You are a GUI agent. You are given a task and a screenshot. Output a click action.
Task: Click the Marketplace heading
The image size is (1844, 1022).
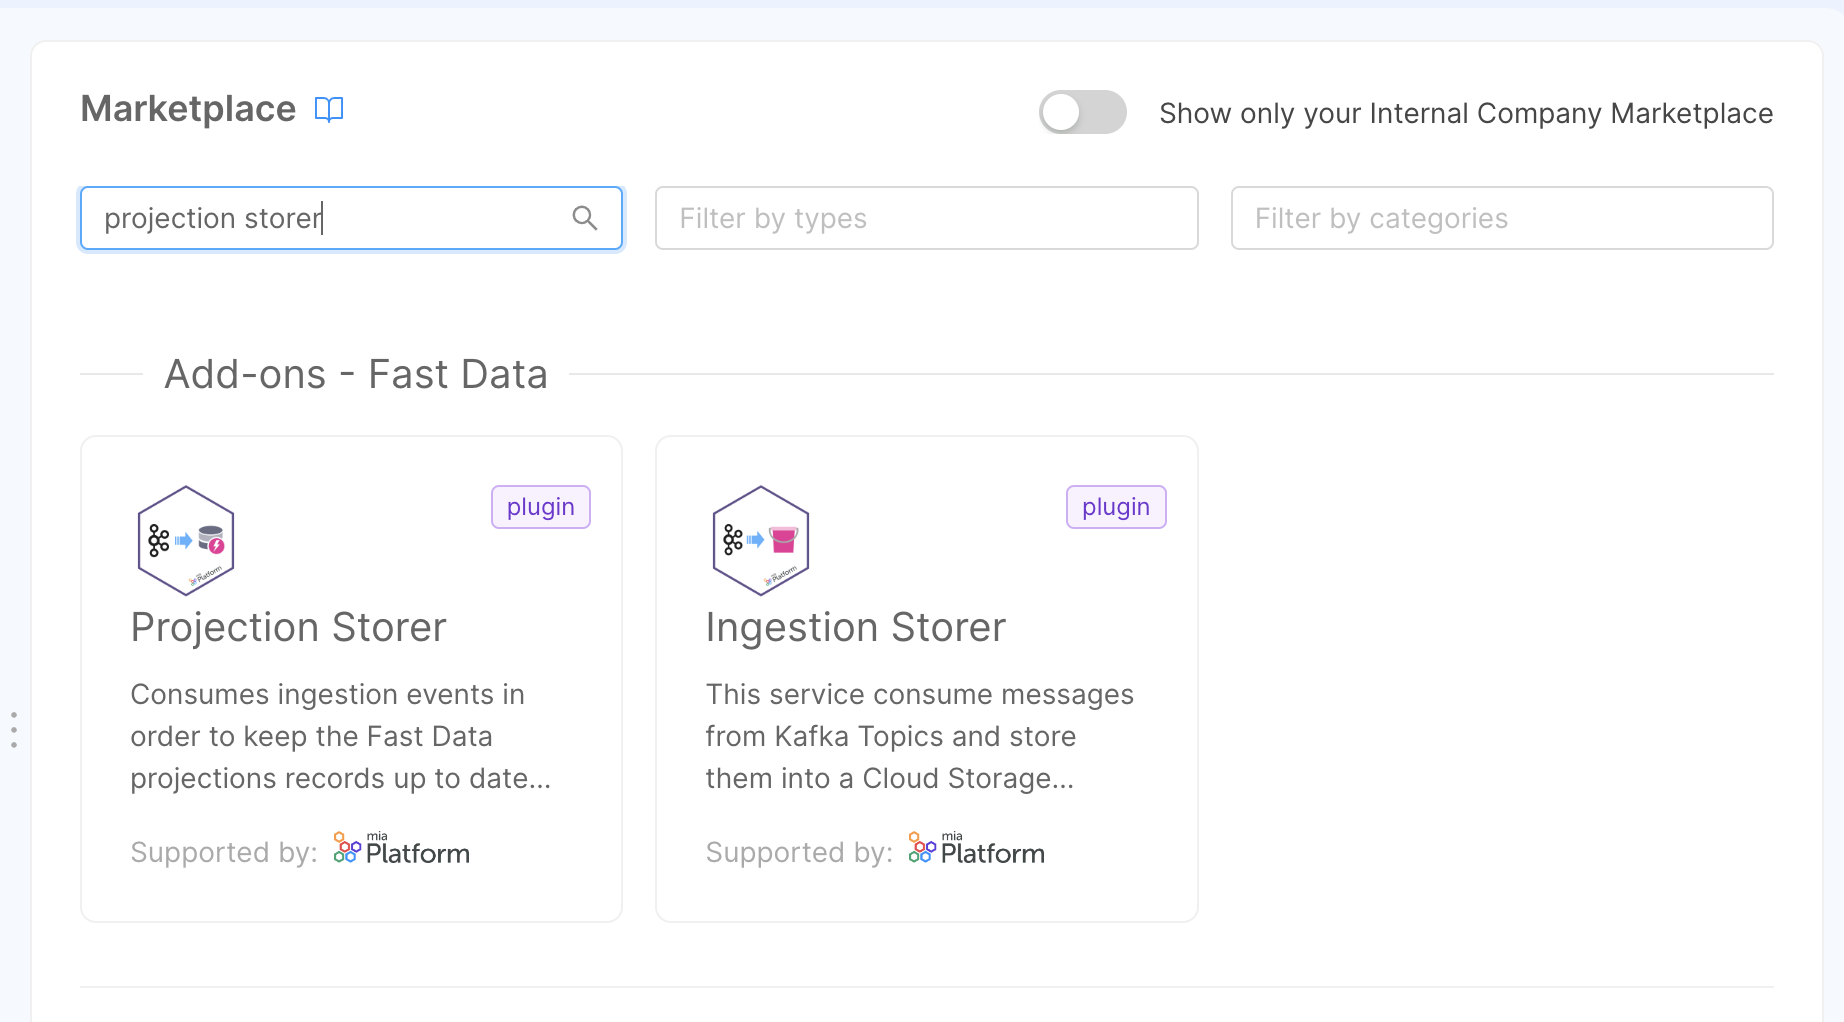coord(187,108)
